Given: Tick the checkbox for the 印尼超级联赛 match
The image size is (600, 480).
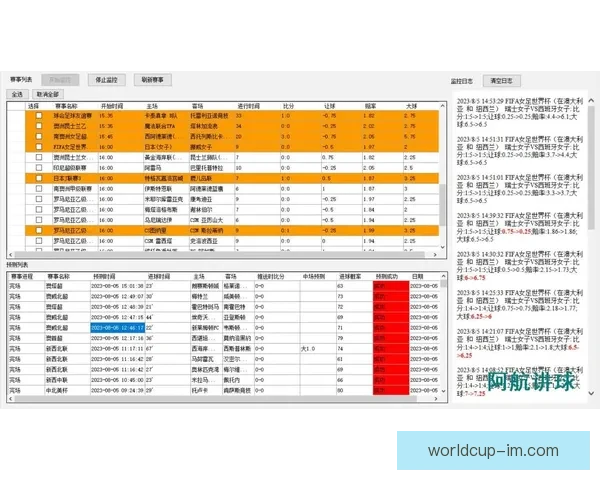Looking at the screenshot, I should click(x=39, y=168).
